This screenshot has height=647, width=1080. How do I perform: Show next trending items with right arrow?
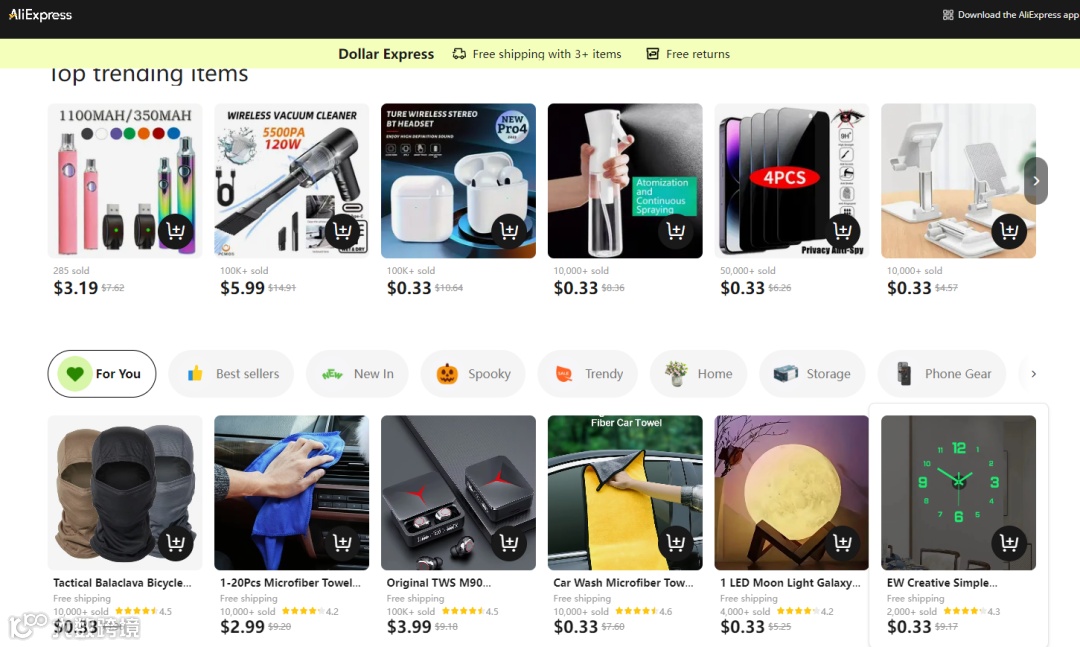click(1035, 181)
